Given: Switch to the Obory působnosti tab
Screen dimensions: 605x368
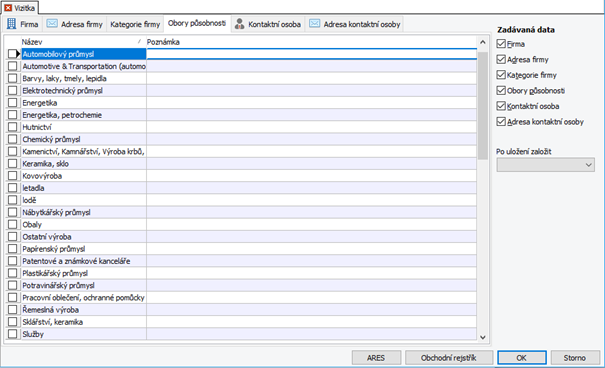Looking at the screenshot, I should pyautogui.click(x=197, y=23).
